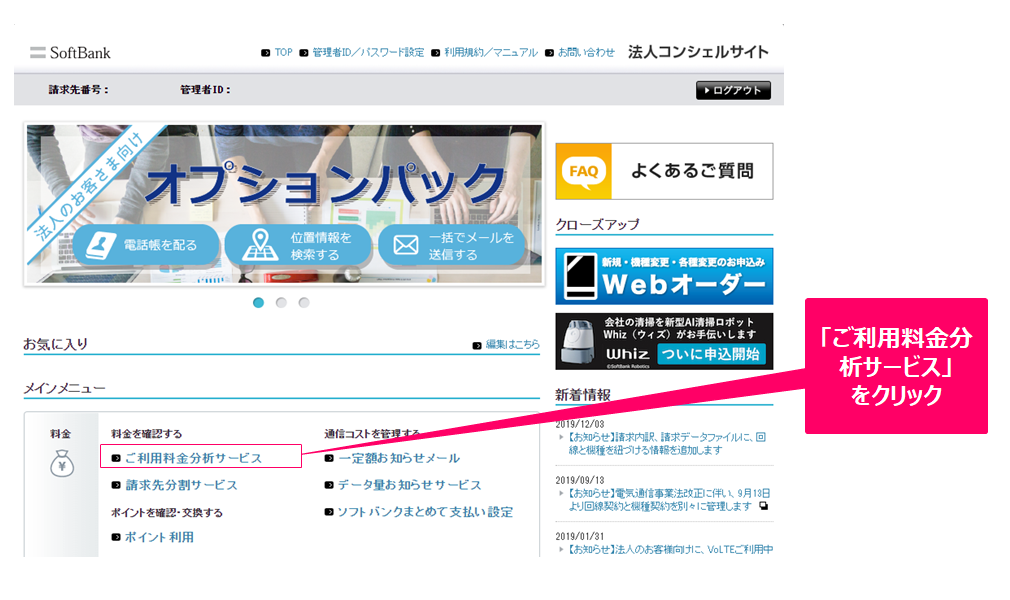Click the smartphone icon on Webオーダー banner
This screenshot has height=600, width=1010.
click(580, 276)
